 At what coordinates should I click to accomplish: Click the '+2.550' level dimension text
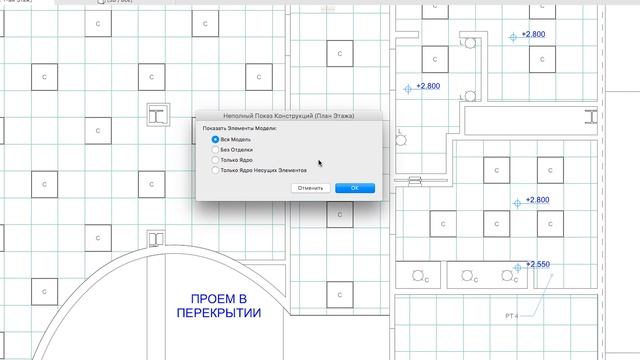(x=538, y=264)
